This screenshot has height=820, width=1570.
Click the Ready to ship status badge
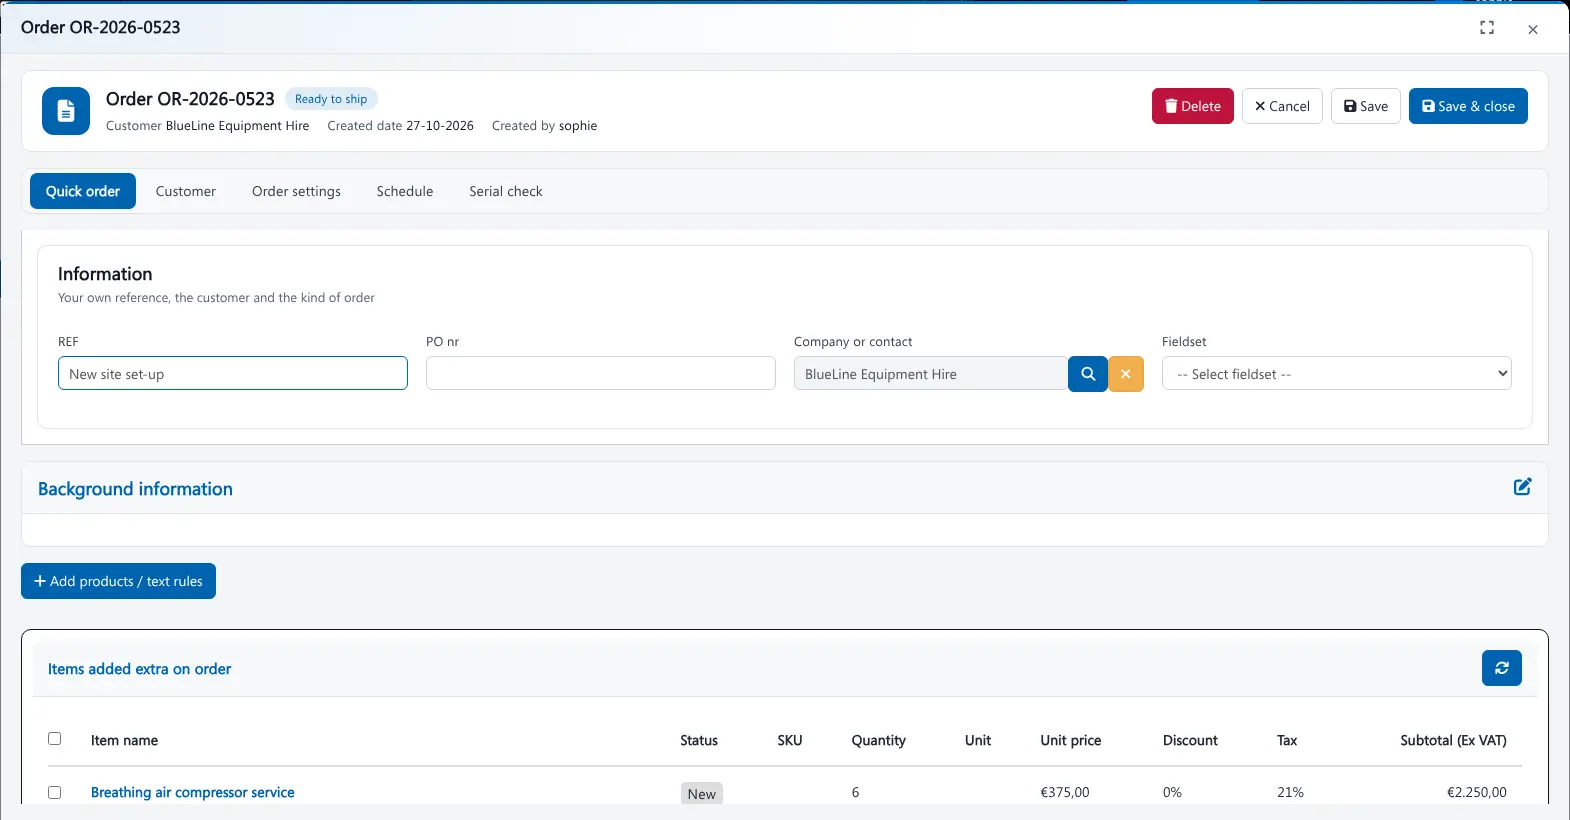click(331, 99)
